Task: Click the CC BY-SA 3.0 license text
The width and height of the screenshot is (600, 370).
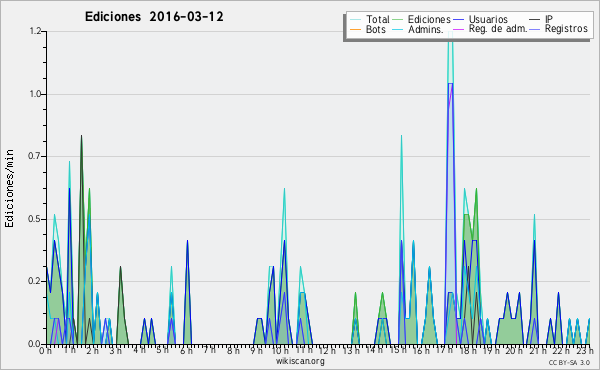Action: point(569,362)
